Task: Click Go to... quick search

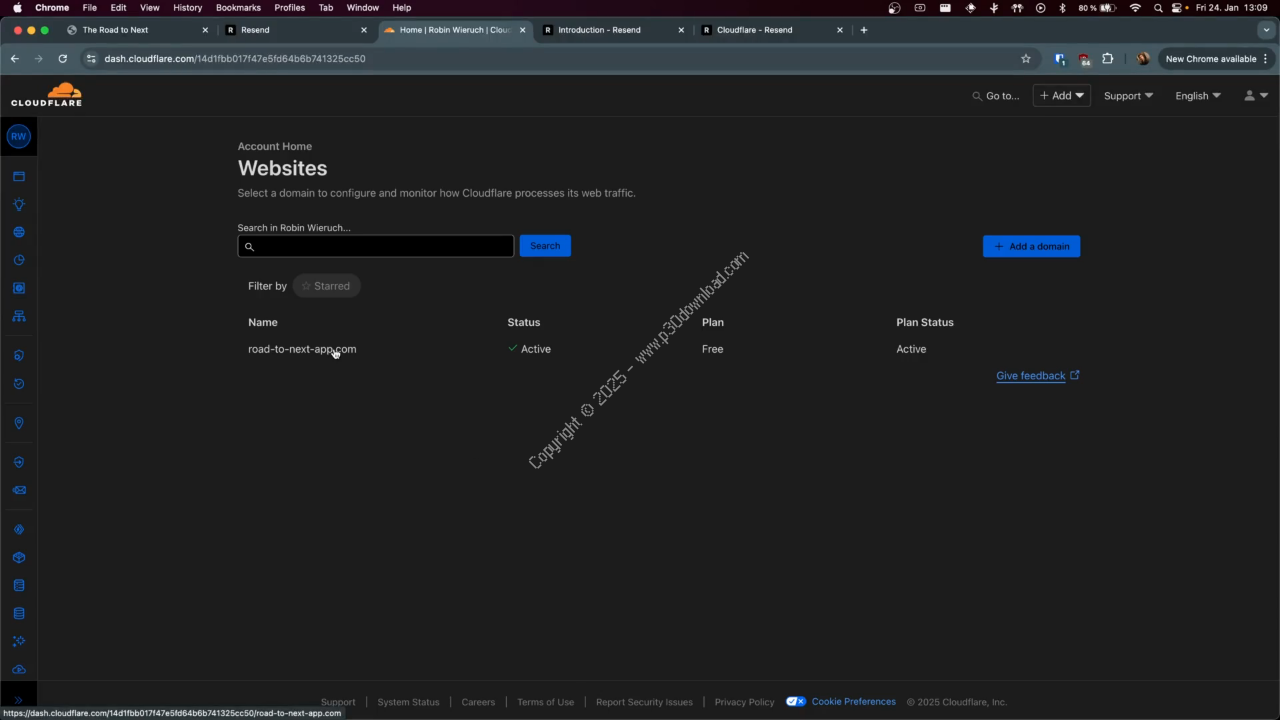Action: pyautogui.click(x=996, y=96)
